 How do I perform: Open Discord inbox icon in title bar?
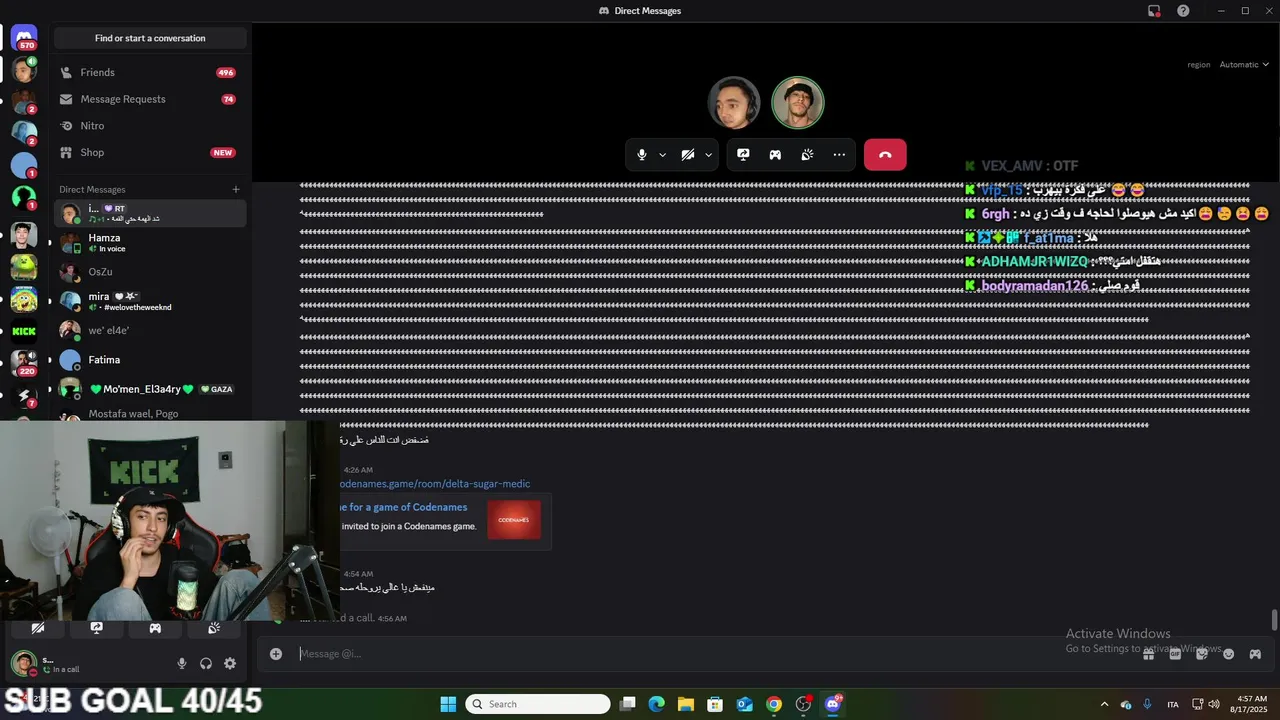(1154, 11)
